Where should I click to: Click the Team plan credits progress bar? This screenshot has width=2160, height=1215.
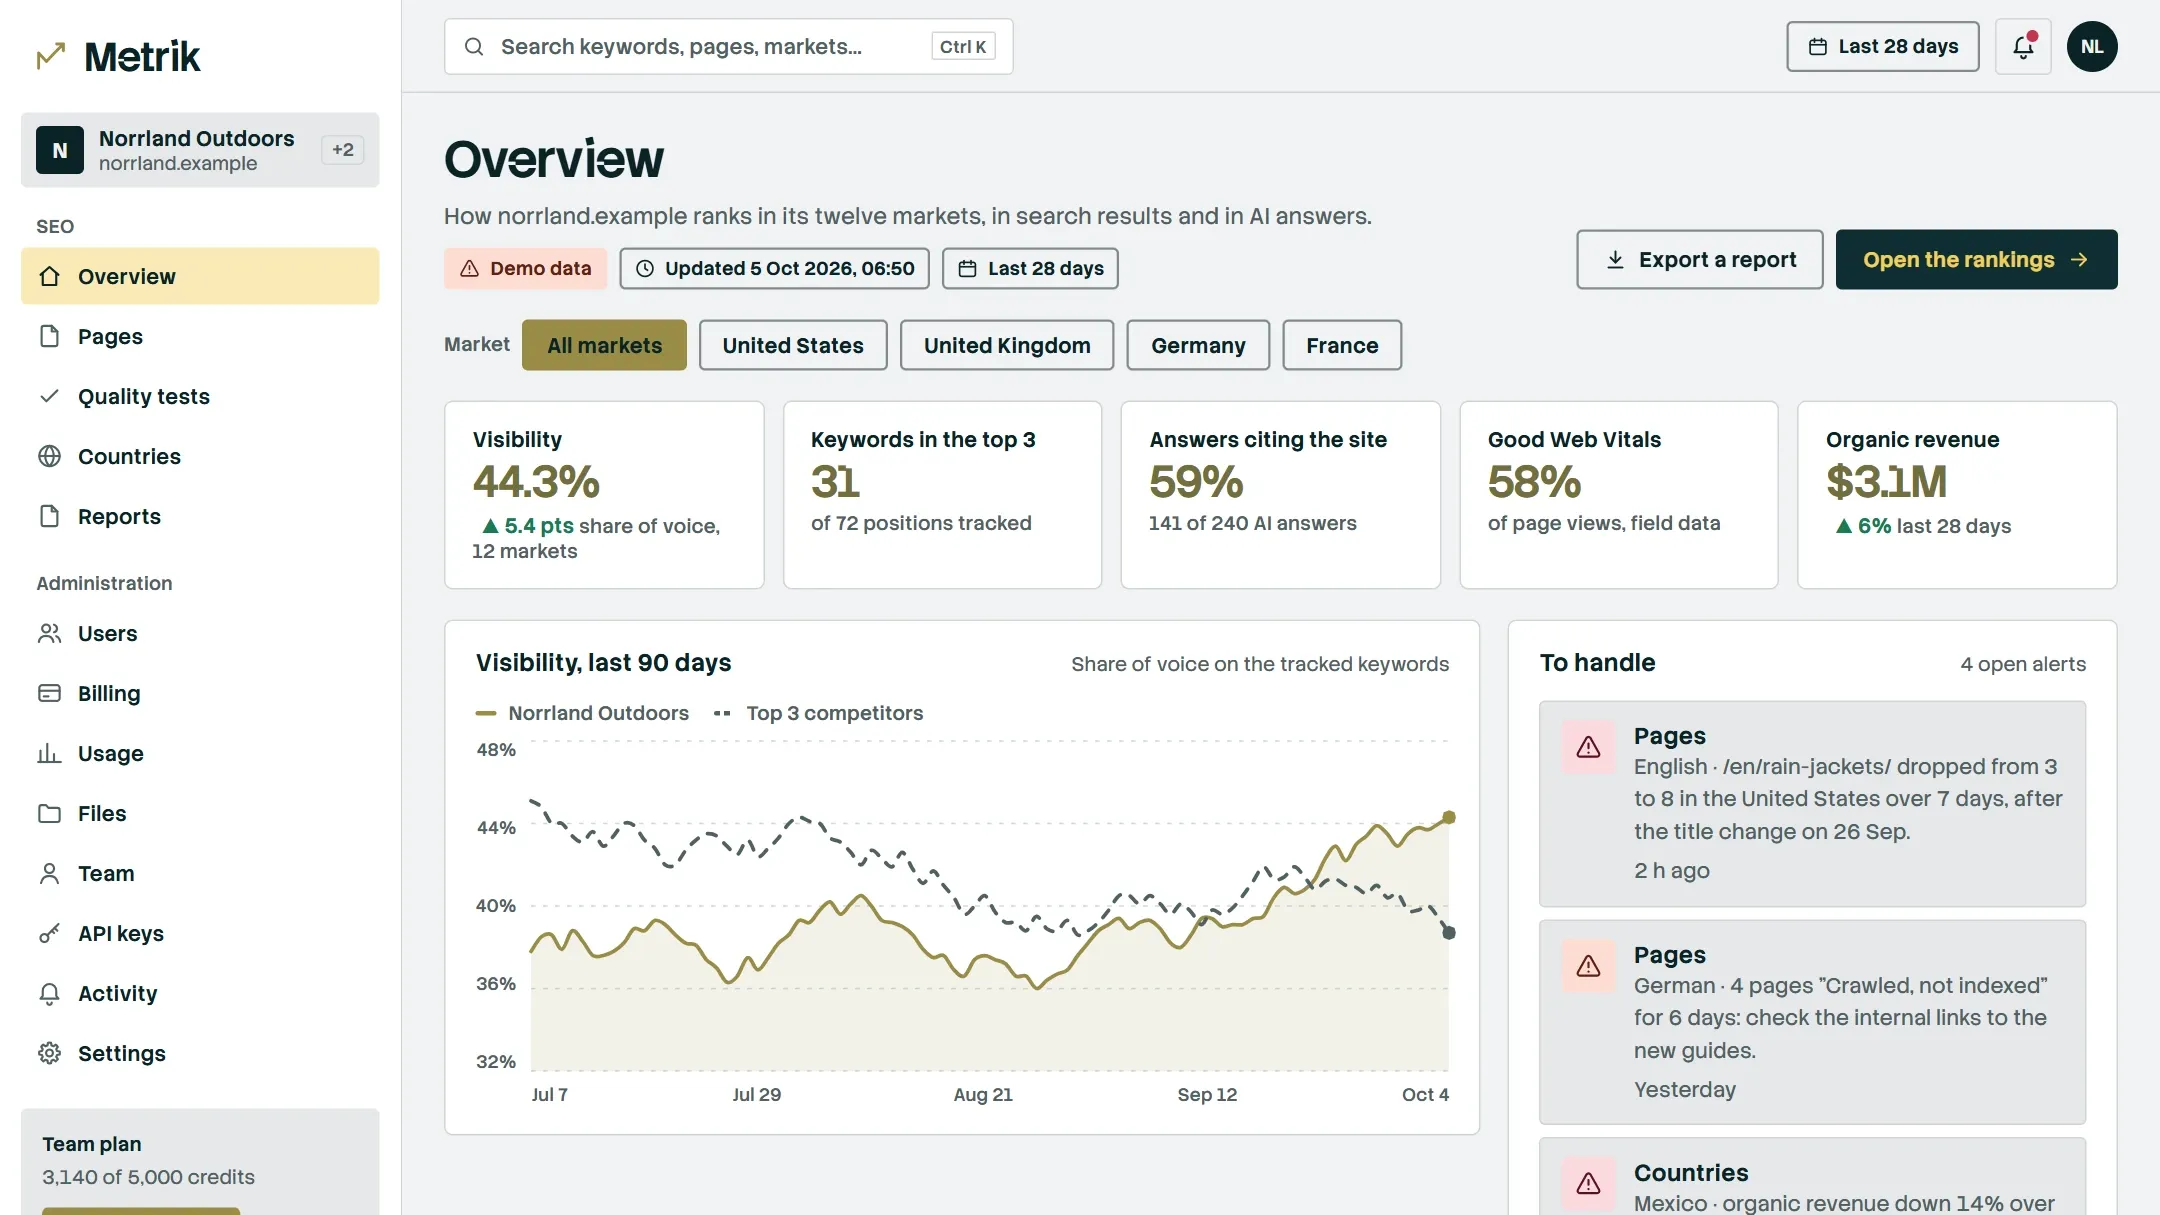141,1211
